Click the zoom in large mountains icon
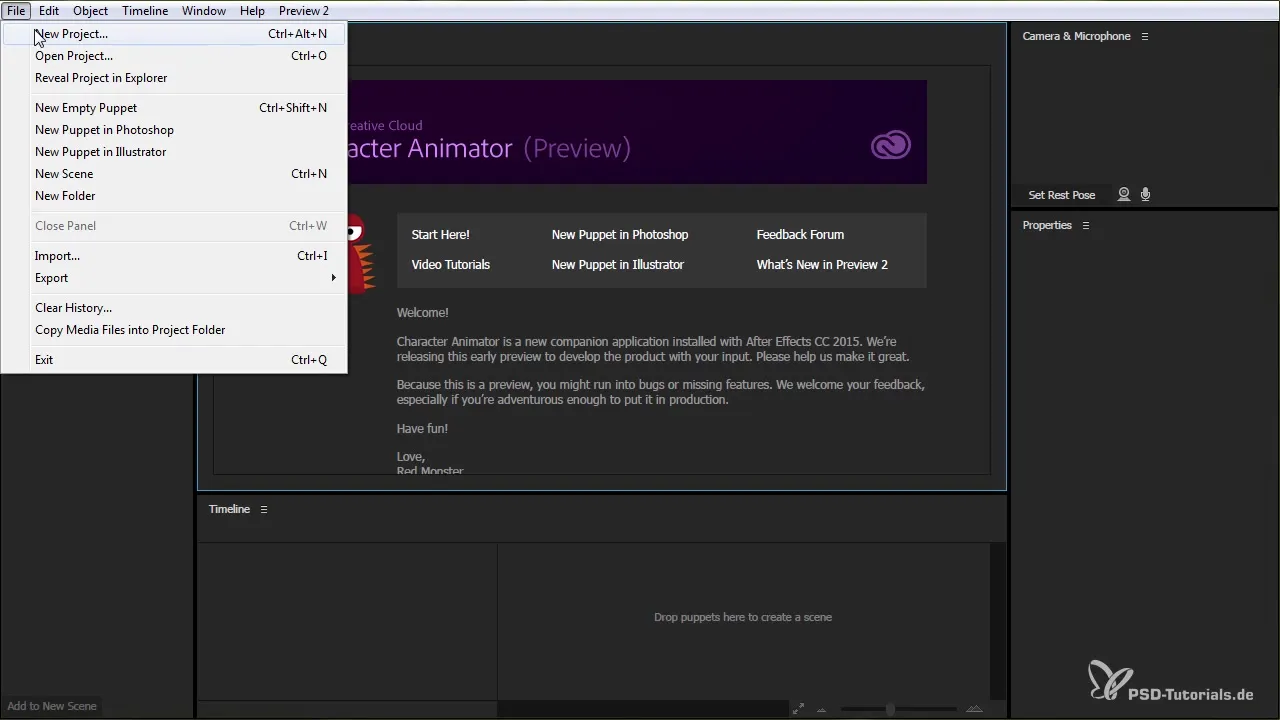Viewport: 1280px width, 720px height. (x=974, y=709)
